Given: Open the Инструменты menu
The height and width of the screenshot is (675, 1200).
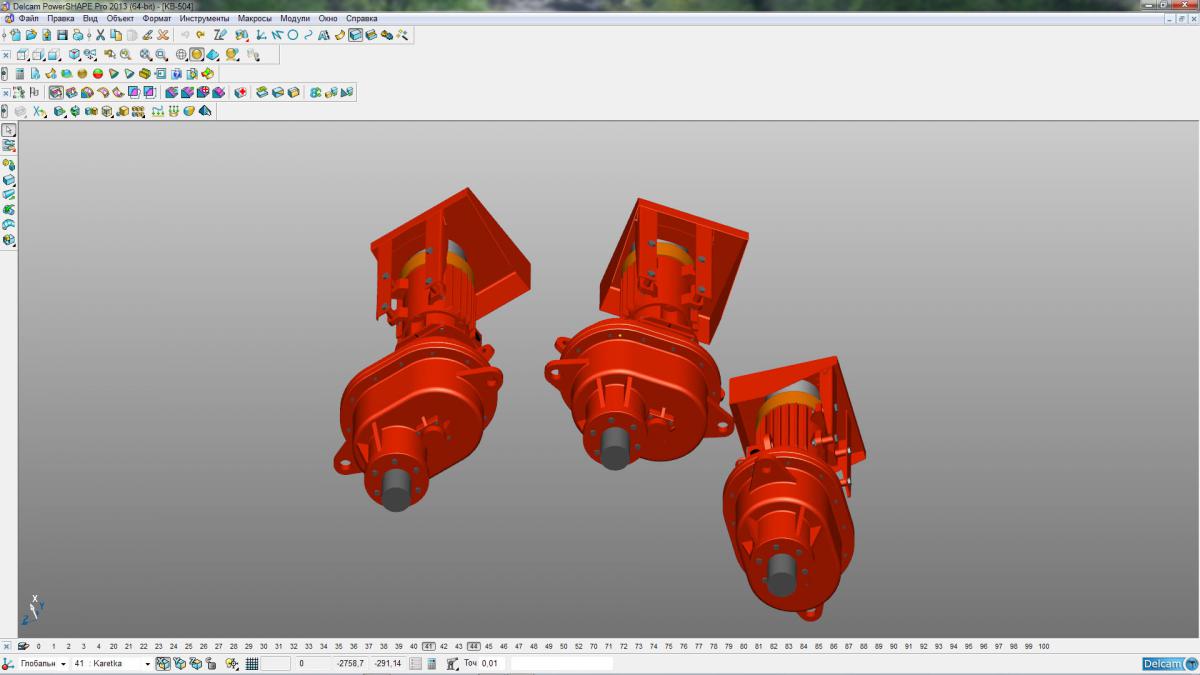Looking at the screenshot, I should pyautogui.click(x=205, y=18).
